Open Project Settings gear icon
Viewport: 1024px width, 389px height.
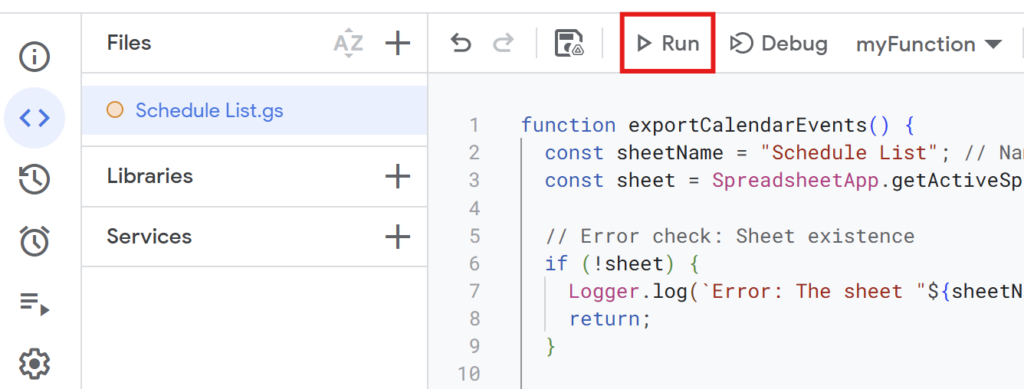pyautogui.click(x=35, y=363)
